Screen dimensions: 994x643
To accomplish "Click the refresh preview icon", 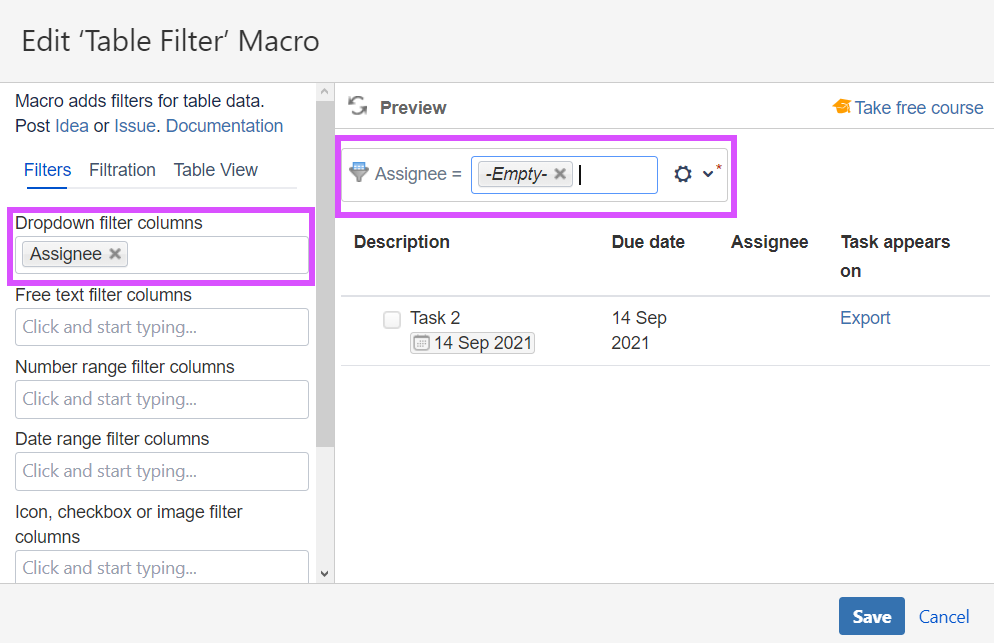I will pos(358,107).
